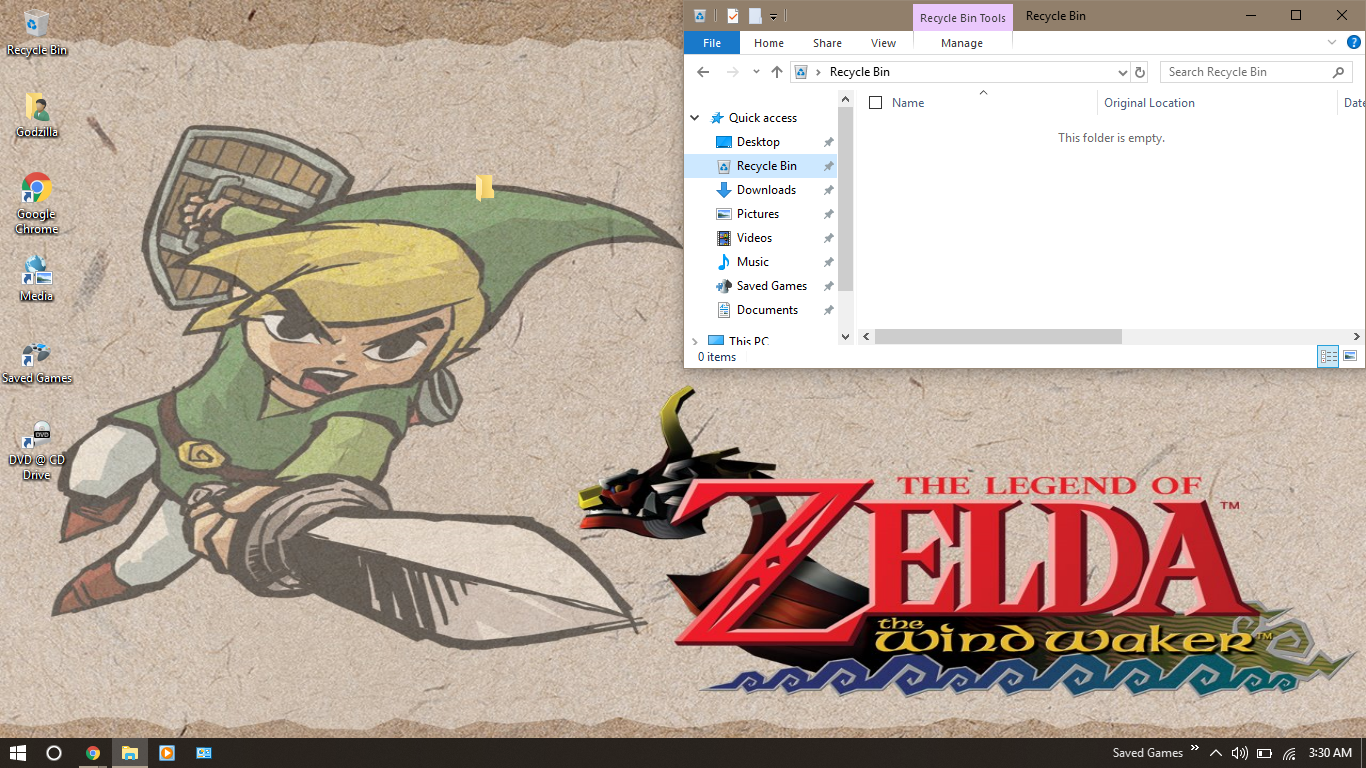Click the Recycle Bin Tools contextual tab
This screenshot has height=768, width=1366.
[x=963, y=17]
